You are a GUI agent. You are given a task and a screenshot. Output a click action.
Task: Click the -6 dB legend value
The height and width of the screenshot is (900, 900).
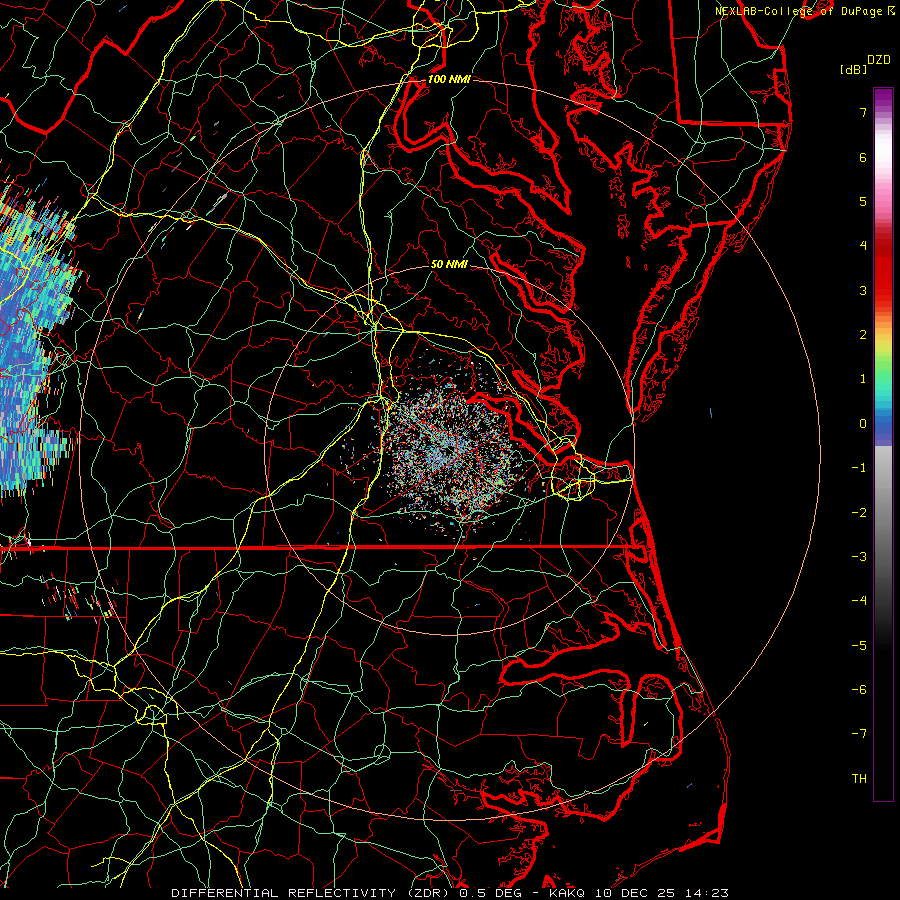[859, 690]
